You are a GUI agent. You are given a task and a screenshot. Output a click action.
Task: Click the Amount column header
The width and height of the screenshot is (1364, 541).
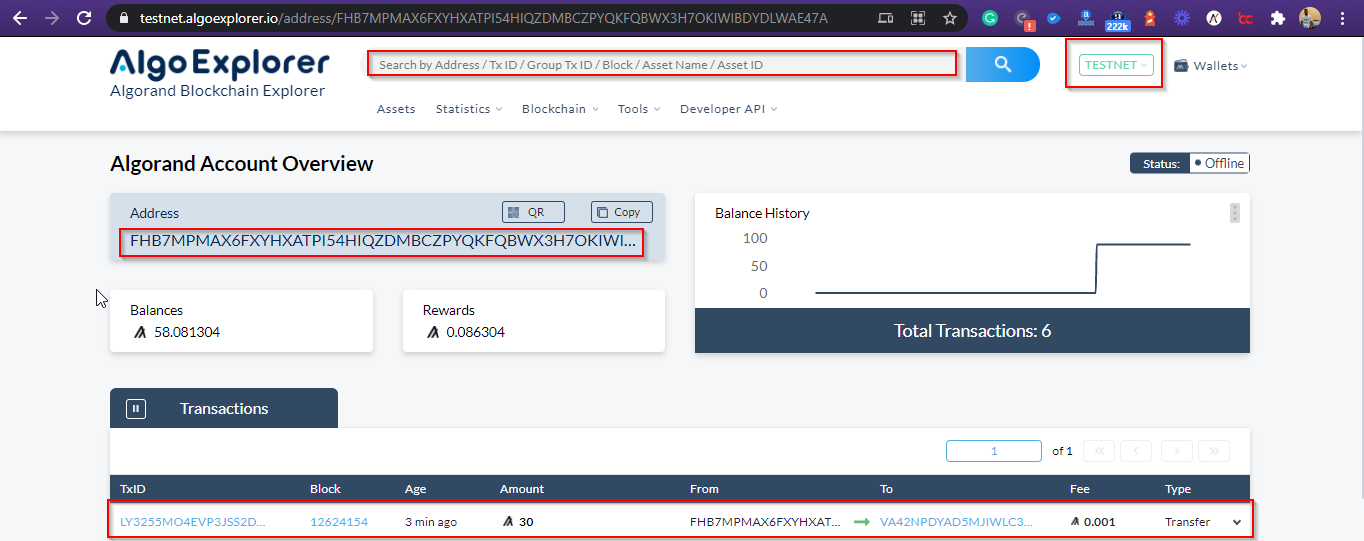pos(522,489)
